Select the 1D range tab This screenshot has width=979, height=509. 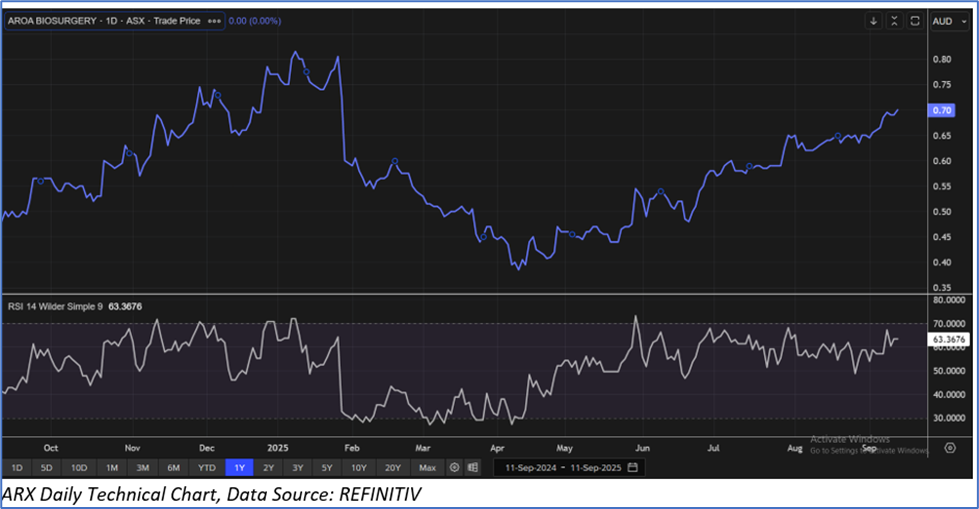click(x=17, y=468)
